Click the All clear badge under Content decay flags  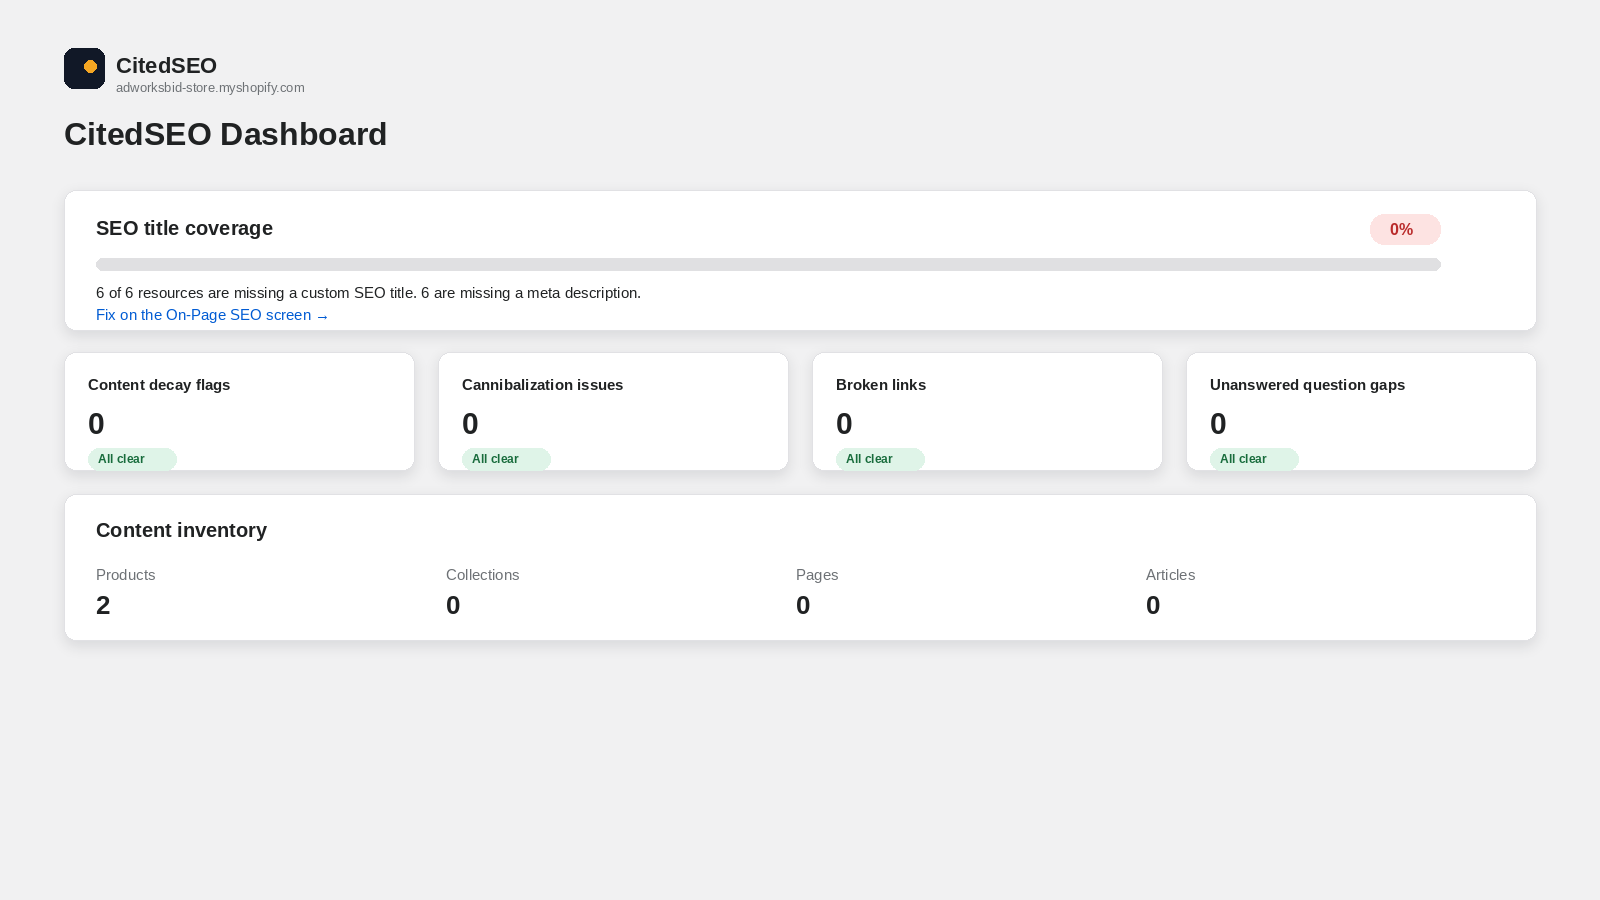132,459
